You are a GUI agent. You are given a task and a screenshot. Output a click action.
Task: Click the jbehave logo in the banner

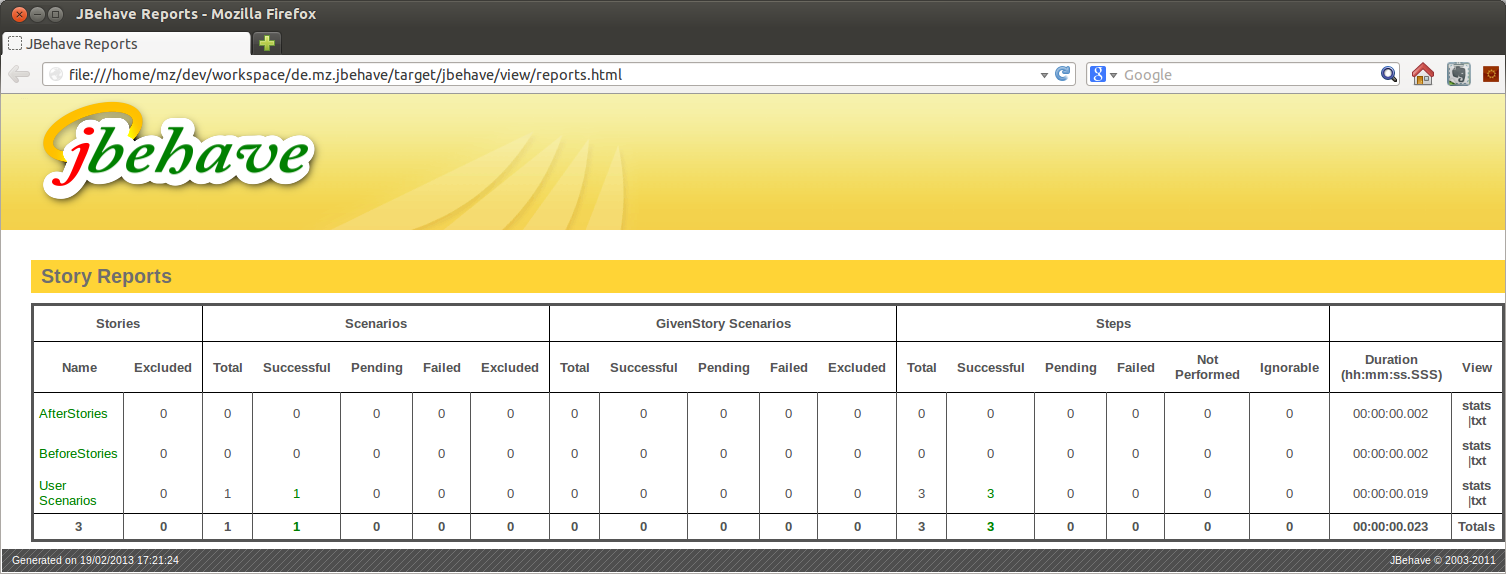(177, 150)
